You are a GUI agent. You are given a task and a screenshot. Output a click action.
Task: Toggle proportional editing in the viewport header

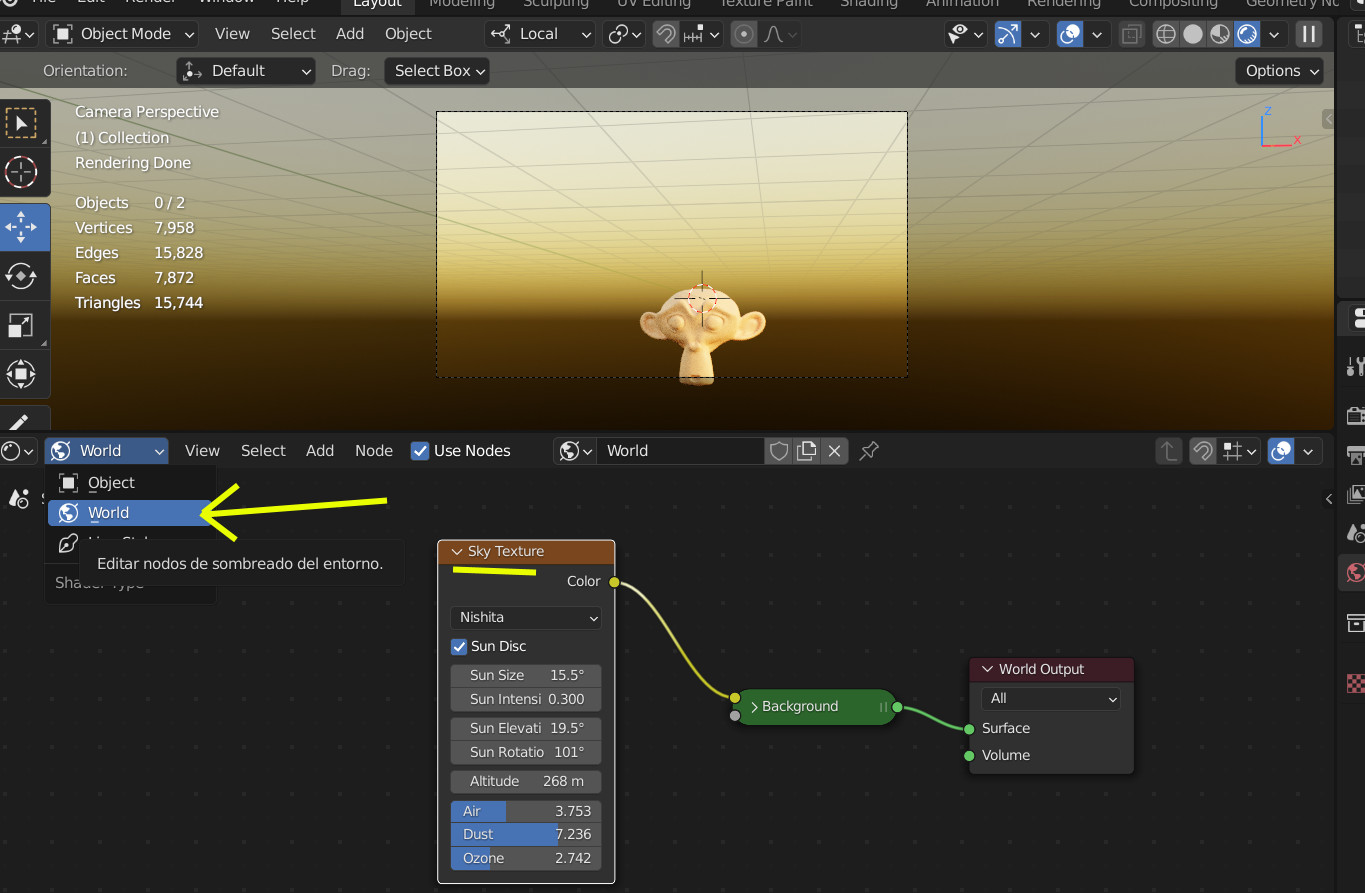743,34
